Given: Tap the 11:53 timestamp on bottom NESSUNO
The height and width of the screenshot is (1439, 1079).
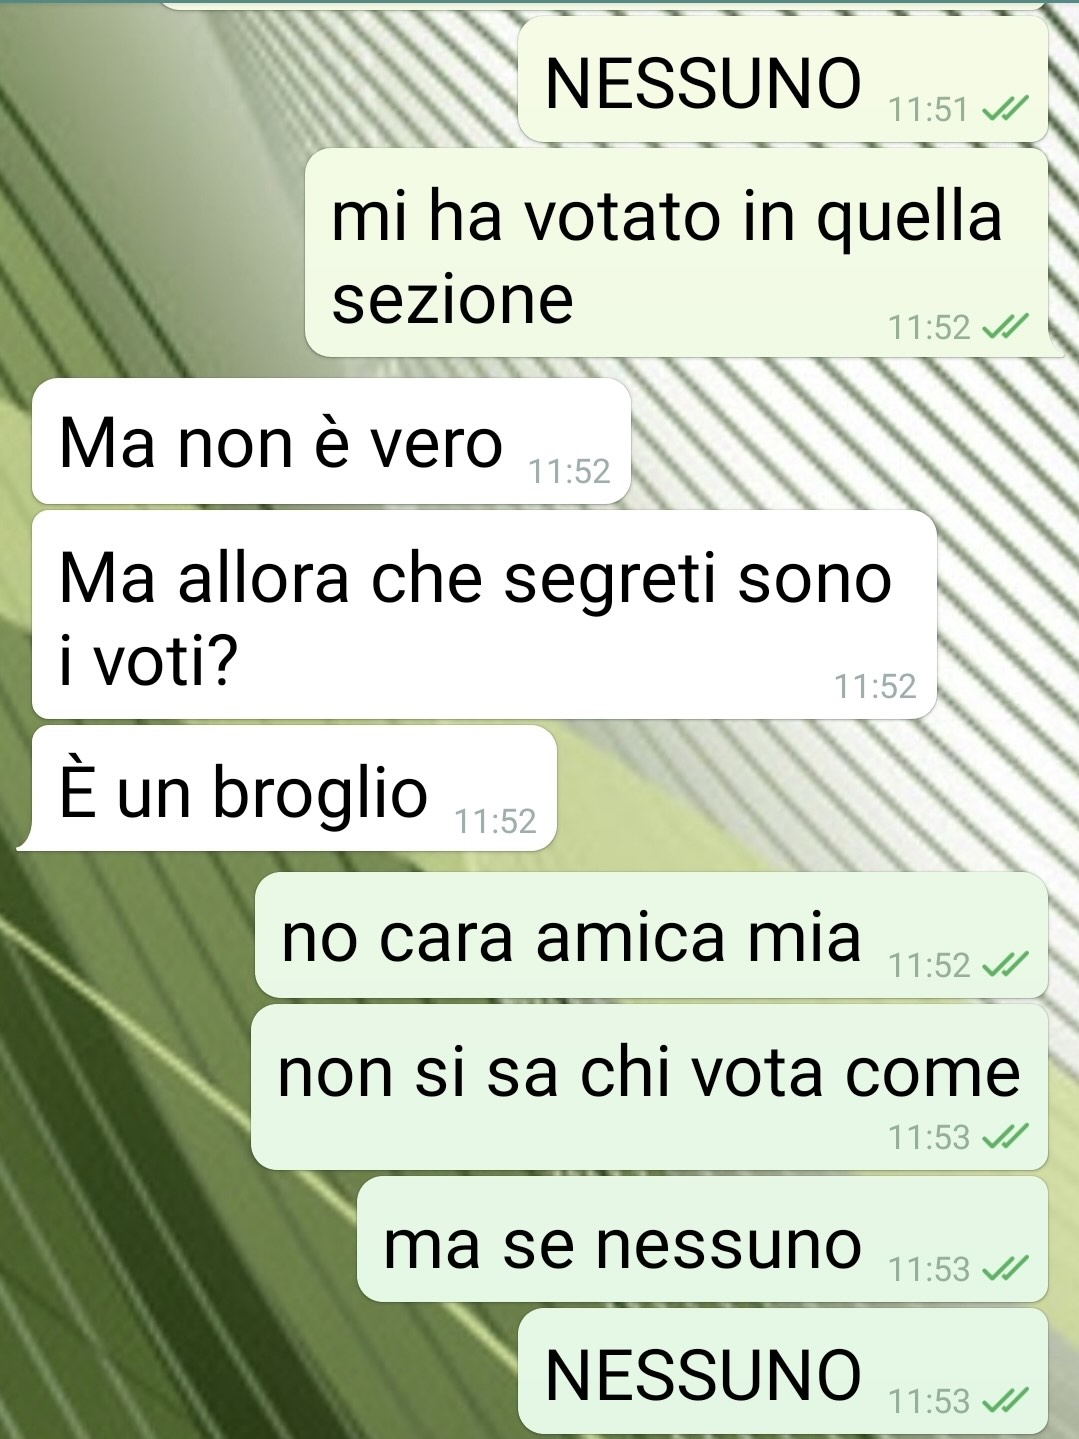Looking at the screenshot, I should [x=929, y=1401].
